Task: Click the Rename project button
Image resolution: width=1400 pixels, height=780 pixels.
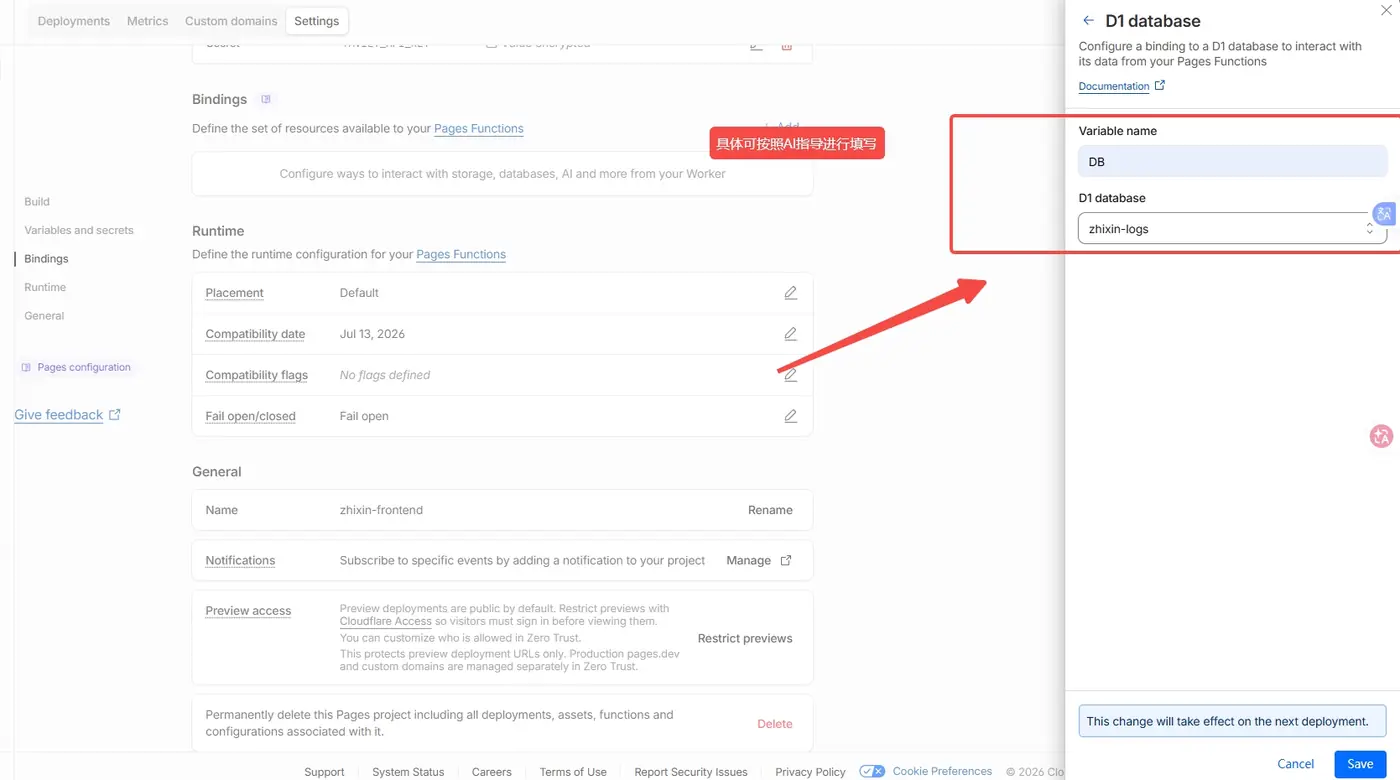Action: [770, 510]
